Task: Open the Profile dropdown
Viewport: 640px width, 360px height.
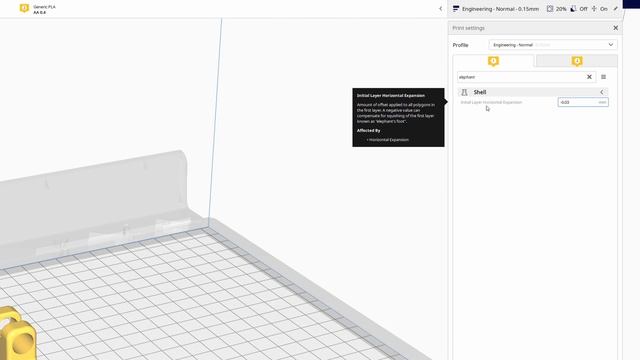Action: (x=553, y=45)
